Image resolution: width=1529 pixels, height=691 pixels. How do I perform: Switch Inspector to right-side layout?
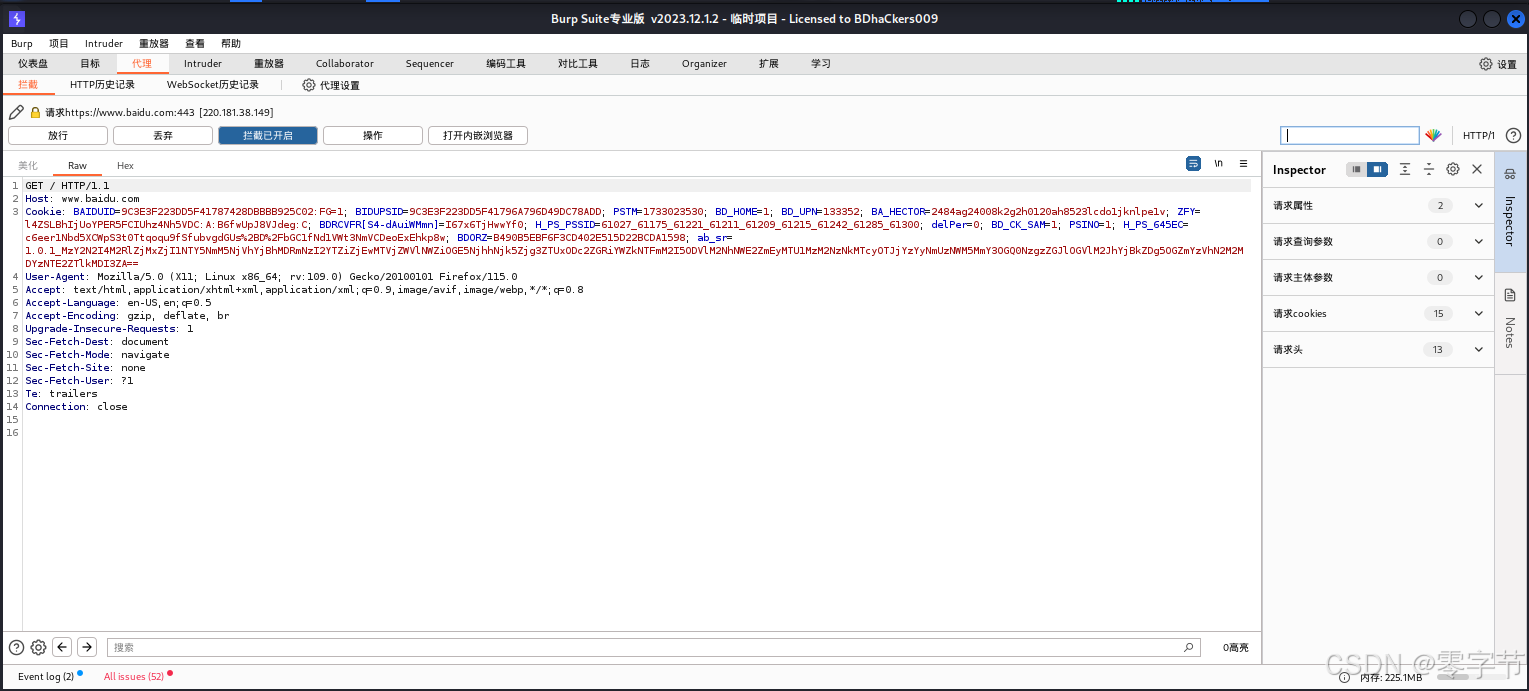pyautogui.click(x=1378, y=170)
